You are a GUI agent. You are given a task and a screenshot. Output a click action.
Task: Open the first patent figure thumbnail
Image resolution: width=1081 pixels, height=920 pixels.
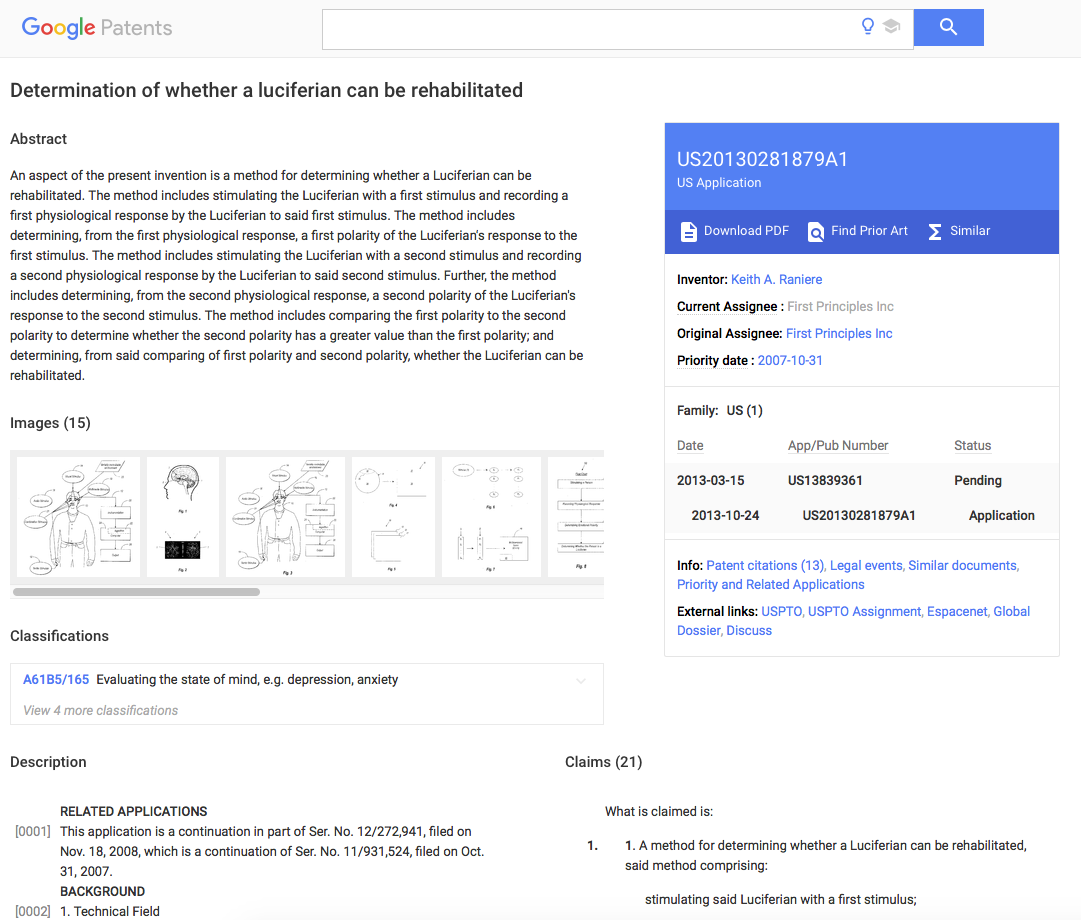click(78, 517)
